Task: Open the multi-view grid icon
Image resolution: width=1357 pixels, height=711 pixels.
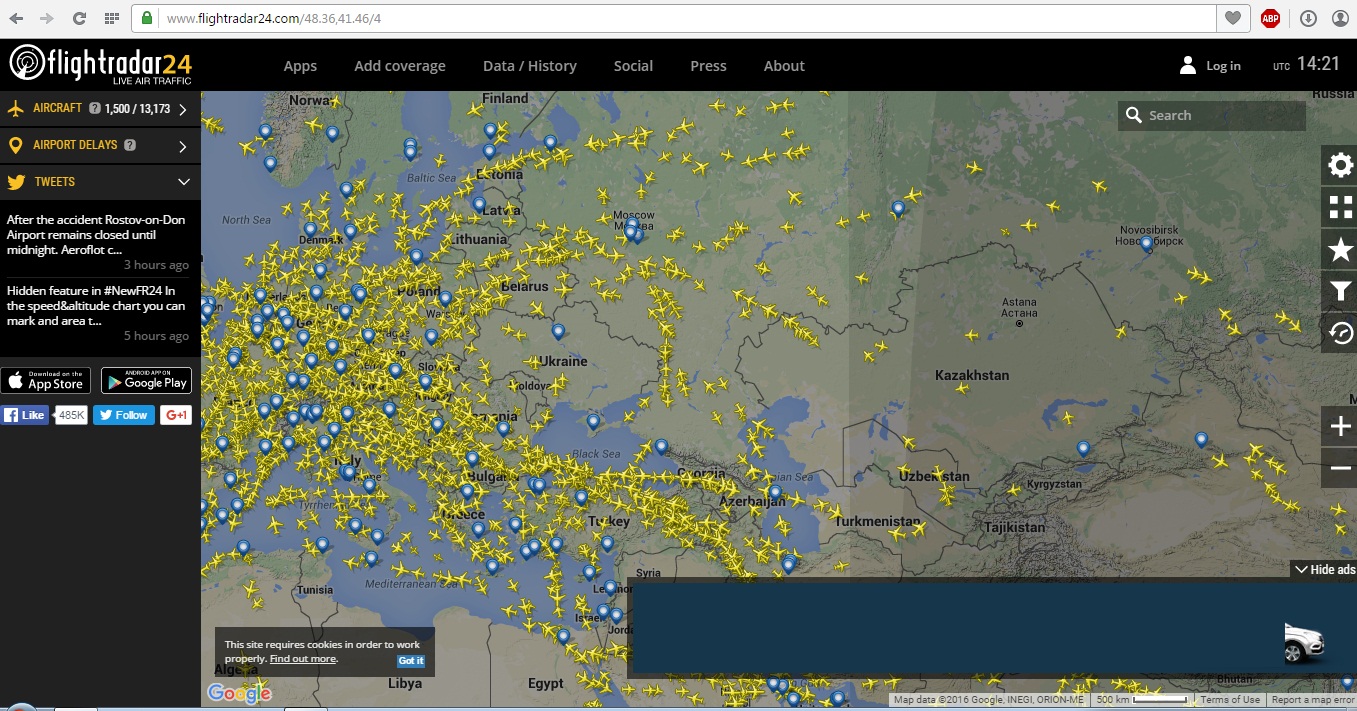Action: point(1340,208)
